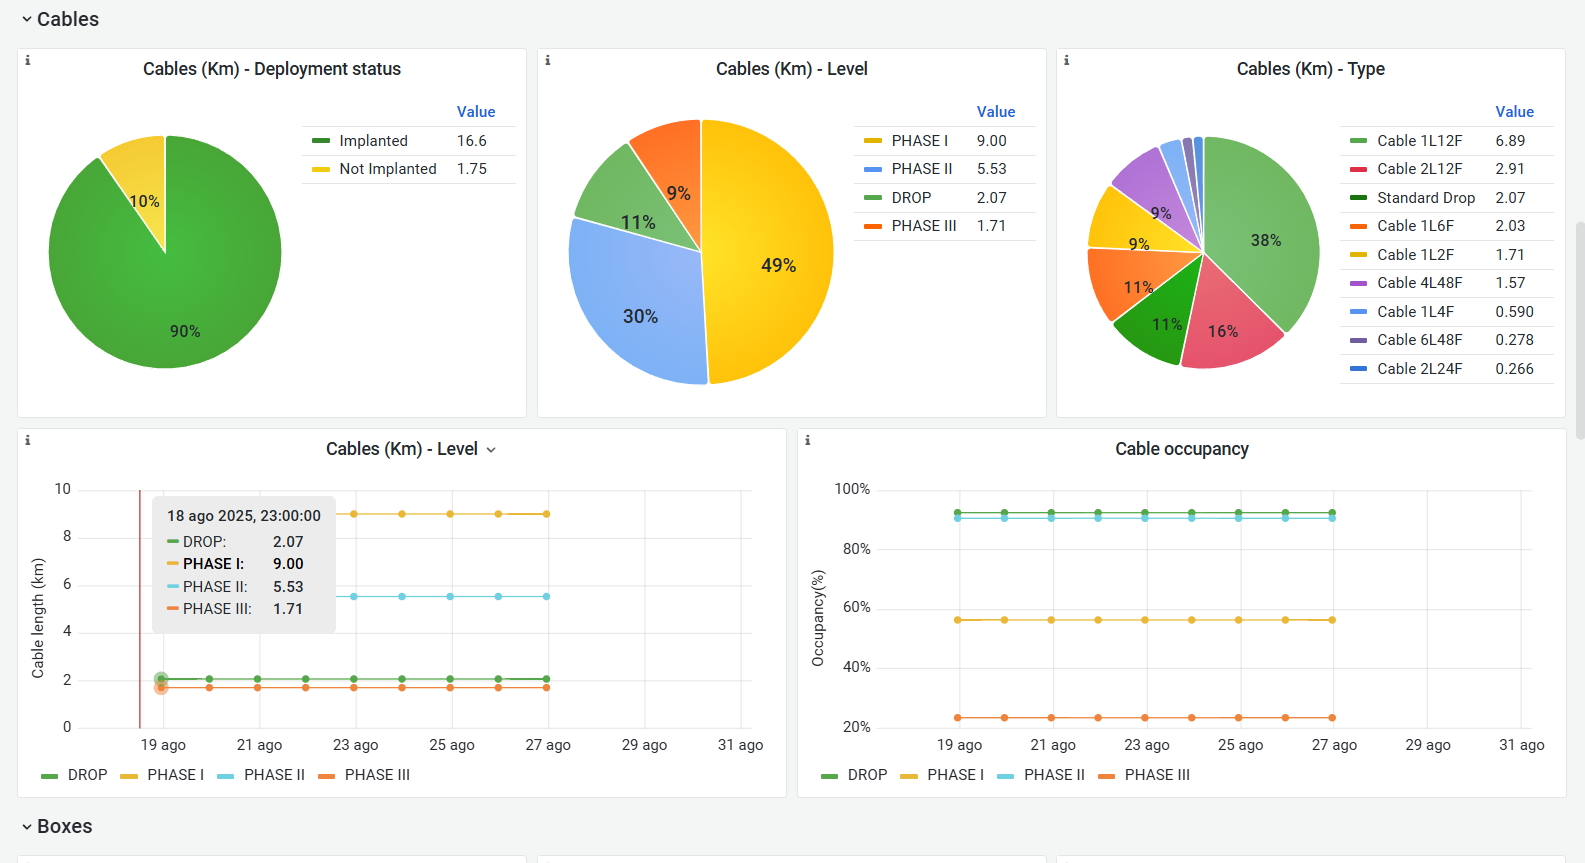Select Cable 6L48F legend entry

pyautogui.click(x=1419, y=340)
